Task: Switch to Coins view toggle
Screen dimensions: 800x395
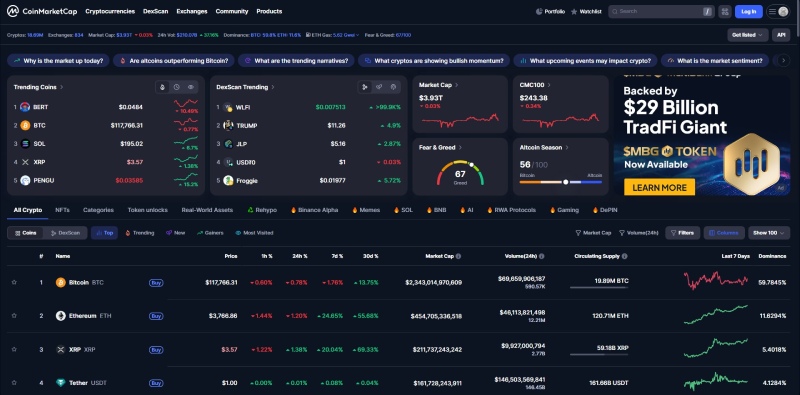Action: (x=26, y=233)
